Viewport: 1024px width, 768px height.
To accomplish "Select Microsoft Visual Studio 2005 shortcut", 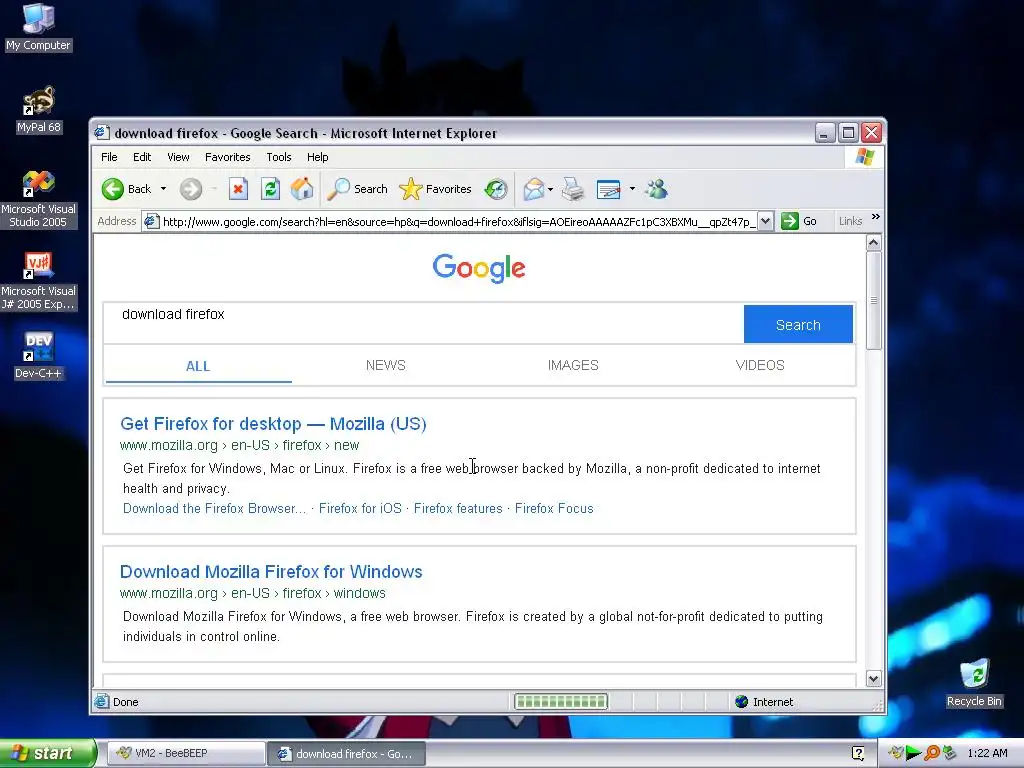I will coord(38,199).
